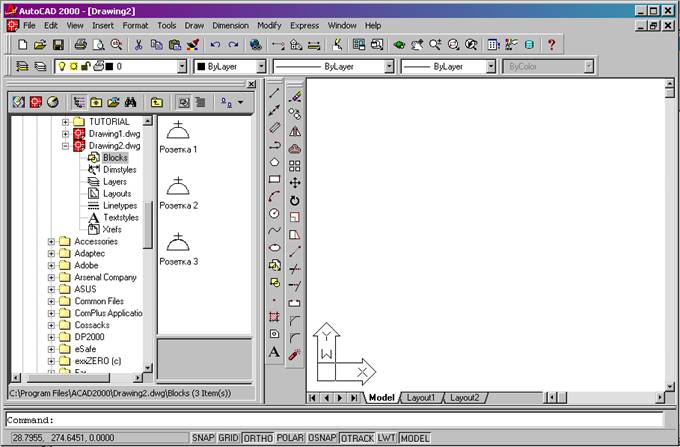
Task: Click the Save icon in Standard toolbar
Action: click(x=58, y=45)
